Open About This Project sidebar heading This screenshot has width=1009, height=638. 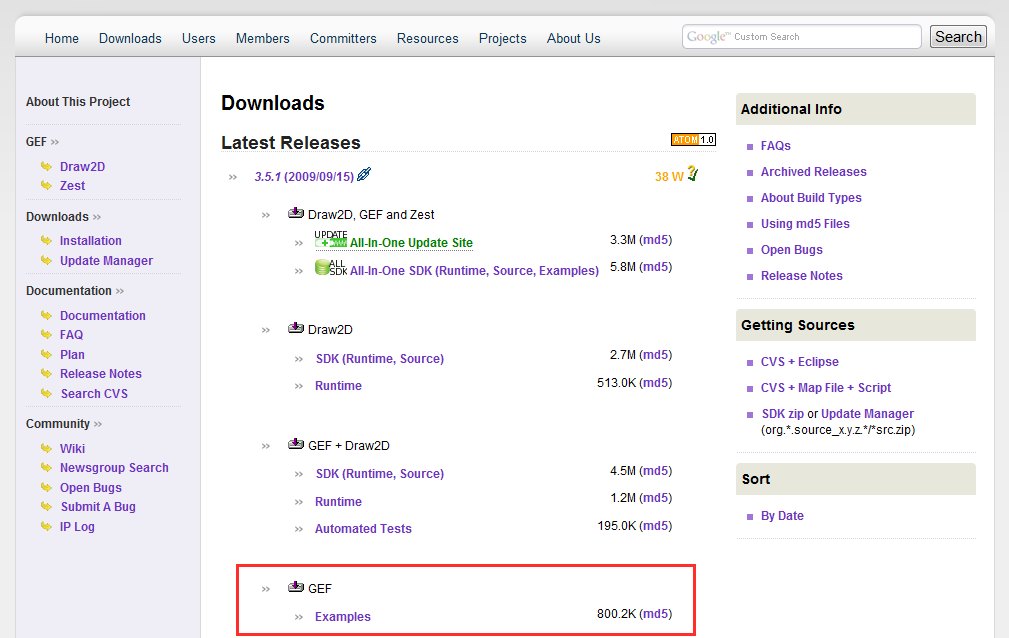coord(78,102)
